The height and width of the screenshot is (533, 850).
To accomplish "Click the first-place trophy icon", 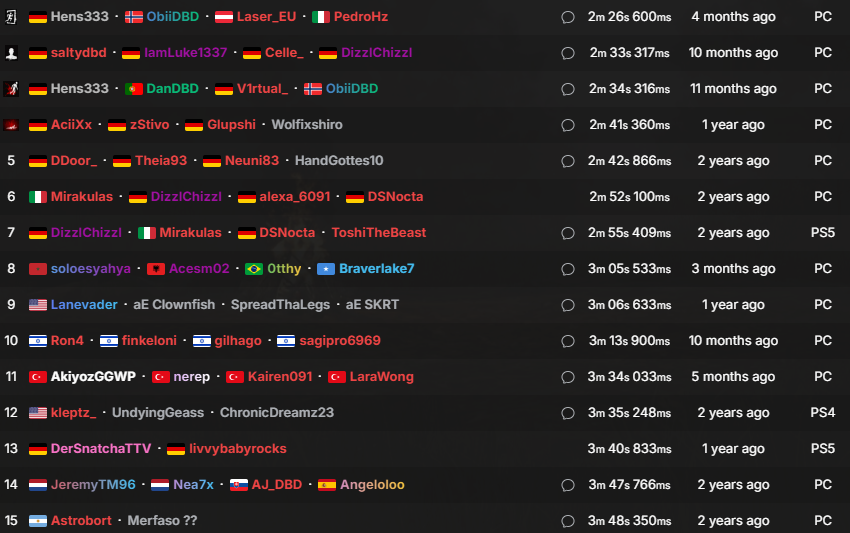I will click(x=11, y=17).
